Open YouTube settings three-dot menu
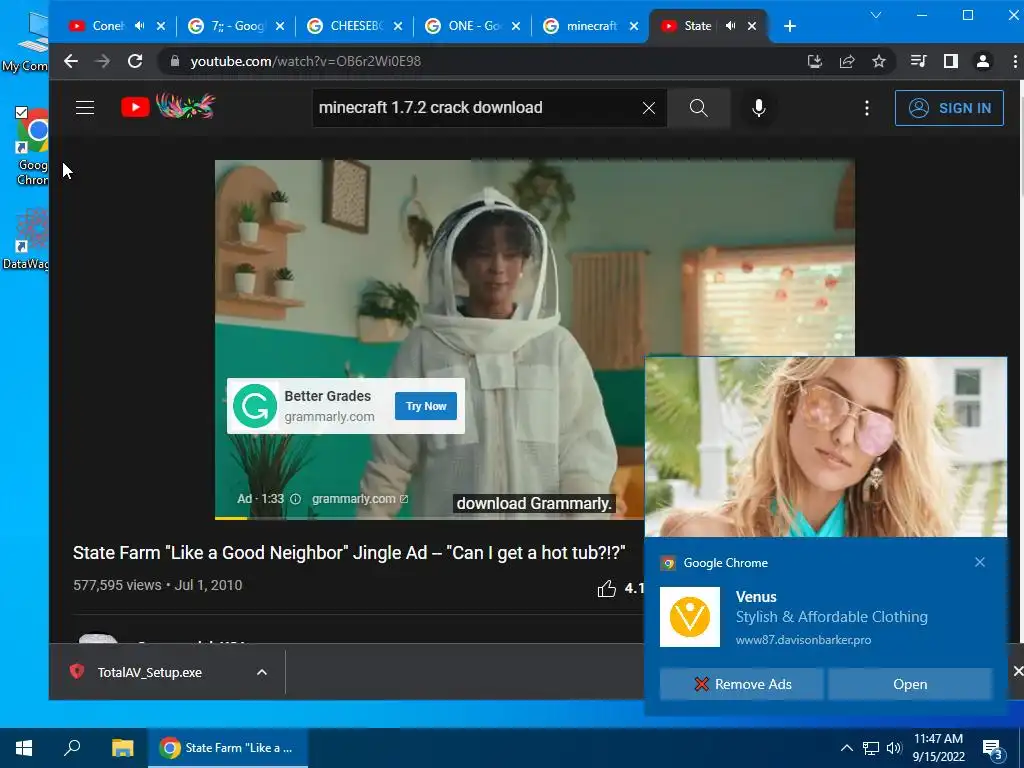Screen dimensions: 1024x768 pos(867,108)
